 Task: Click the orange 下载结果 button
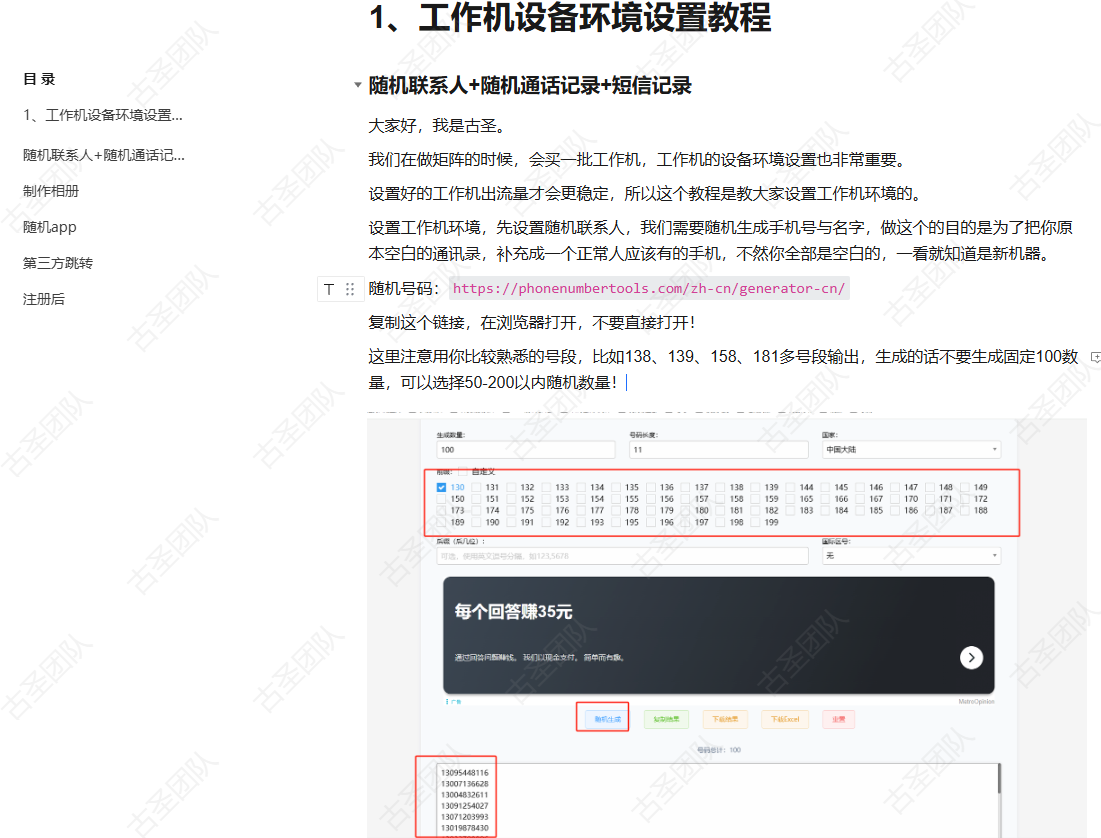tap(725, 719)
